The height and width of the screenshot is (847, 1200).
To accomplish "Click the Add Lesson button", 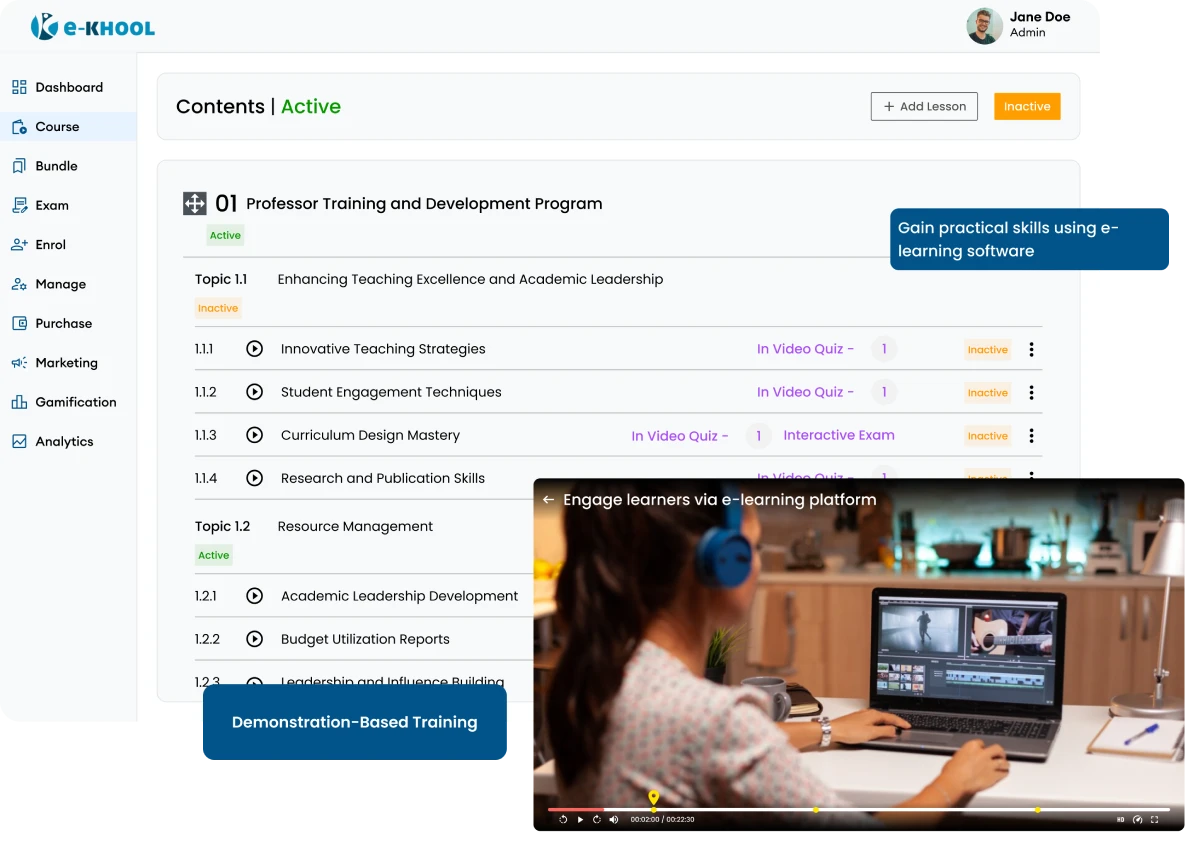I will pos(923,106).
